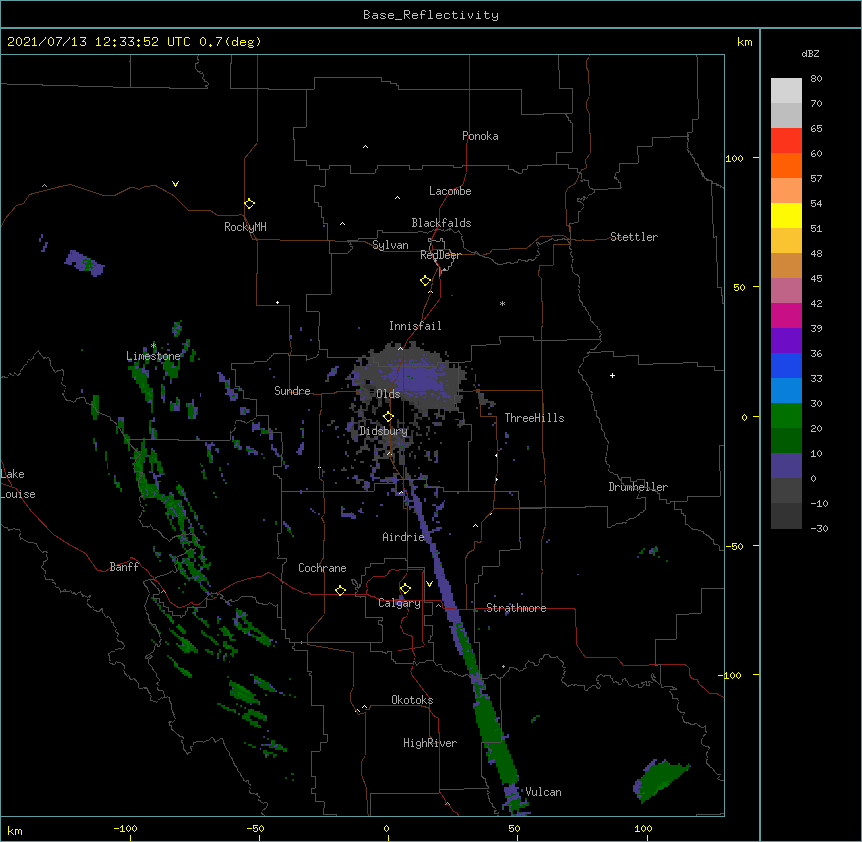Click the Vulcan city label

click(543, 792)
